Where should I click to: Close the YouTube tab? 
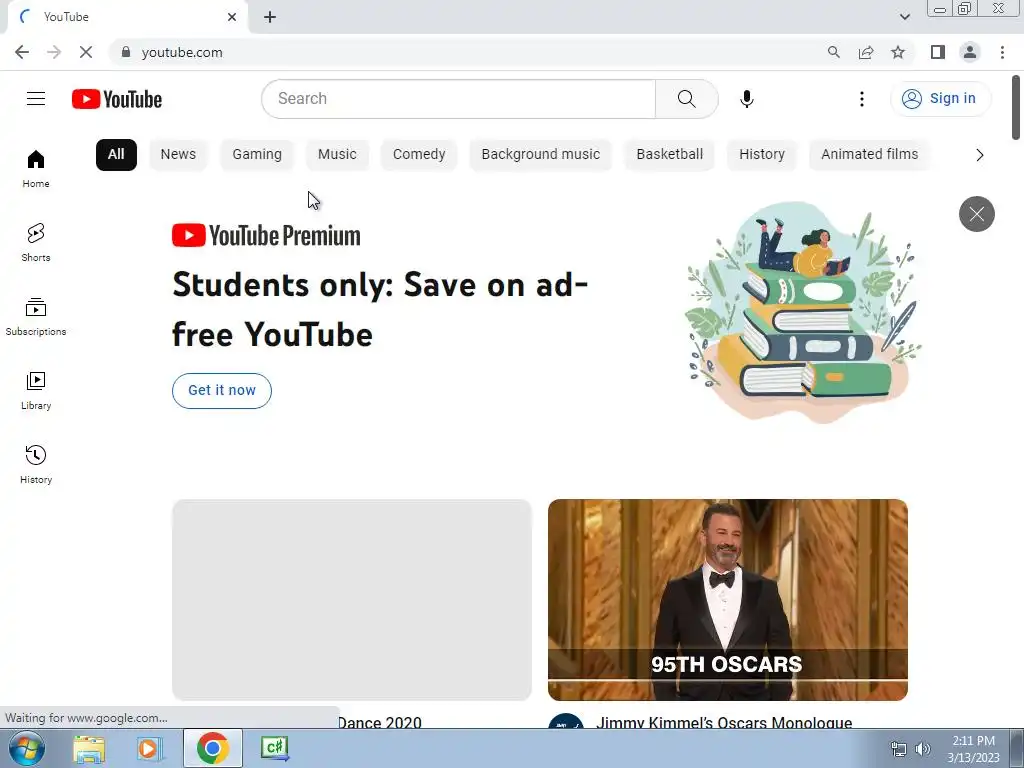[232, 17]
